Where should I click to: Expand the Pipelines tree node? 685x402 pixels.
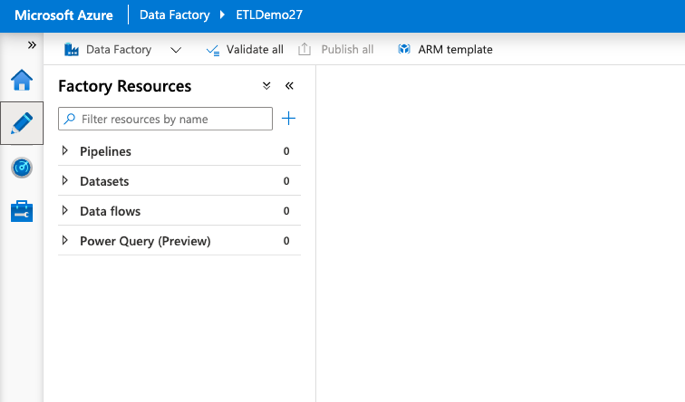[x=66, y=151]
